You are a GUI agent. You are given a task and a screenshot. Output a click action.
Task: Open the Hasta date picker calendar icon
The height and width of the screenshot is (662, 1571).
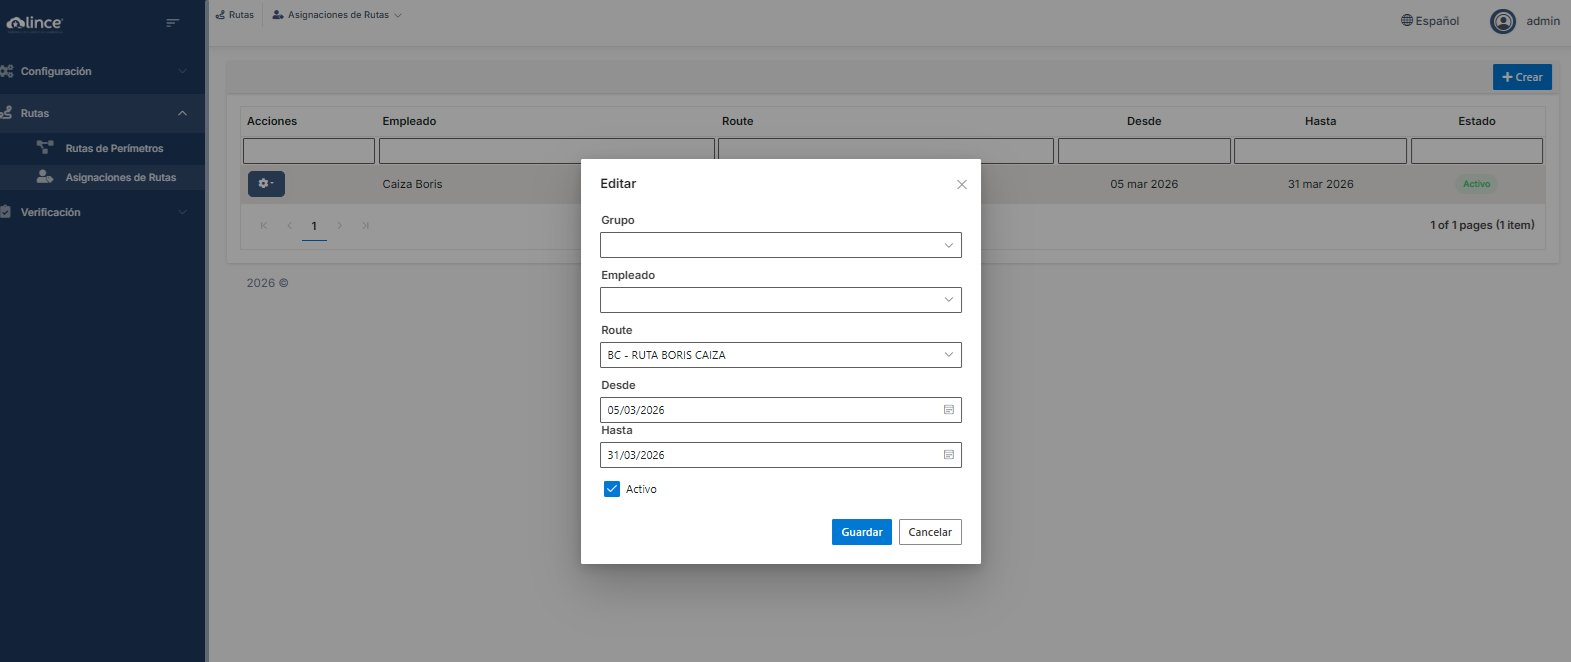[x=948, y=455]
